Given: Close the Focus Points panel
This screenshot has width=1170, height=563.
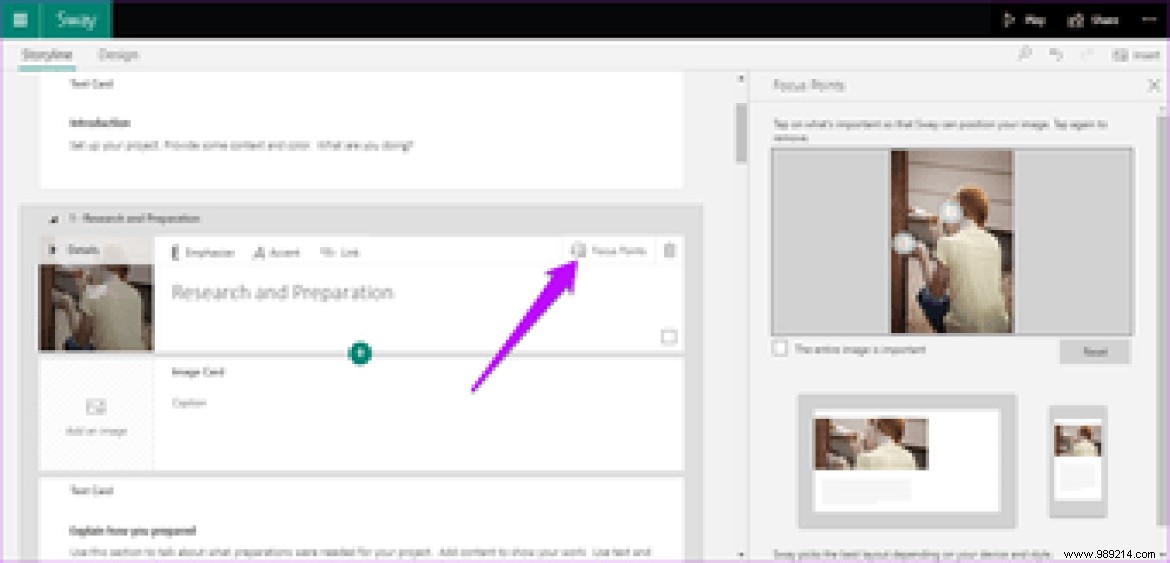Looking at the screenshot, I should (x=1154, y=86).
